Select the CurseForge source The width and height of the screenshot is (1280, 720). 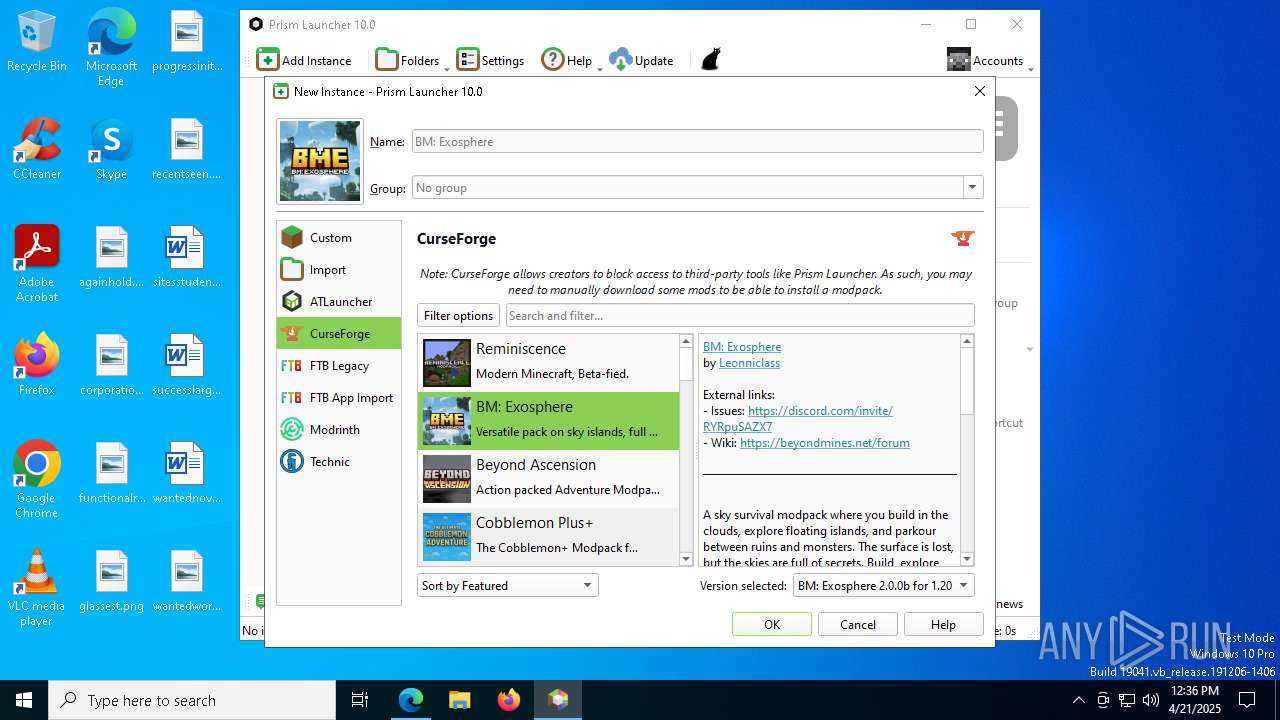pyautogui.click(x=339, y=334)
